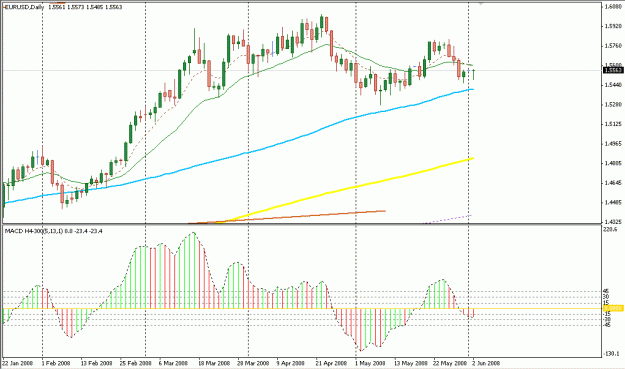Select the 1.5440 price axis label
The image size is (625, 369).
pos(613,85)
